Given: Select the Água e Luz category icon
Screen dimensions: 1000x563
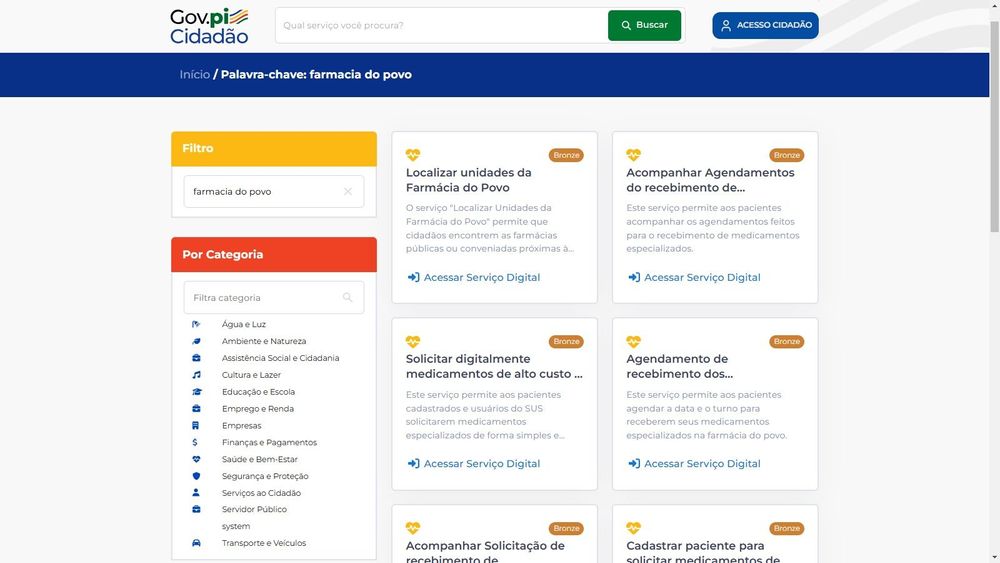Looking at the screenshot, I should coord(196,324).
